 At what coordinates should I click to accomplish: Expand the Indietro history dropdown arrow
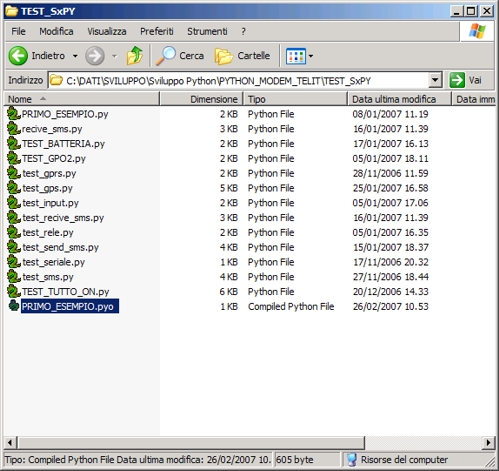tap(75, 56)
